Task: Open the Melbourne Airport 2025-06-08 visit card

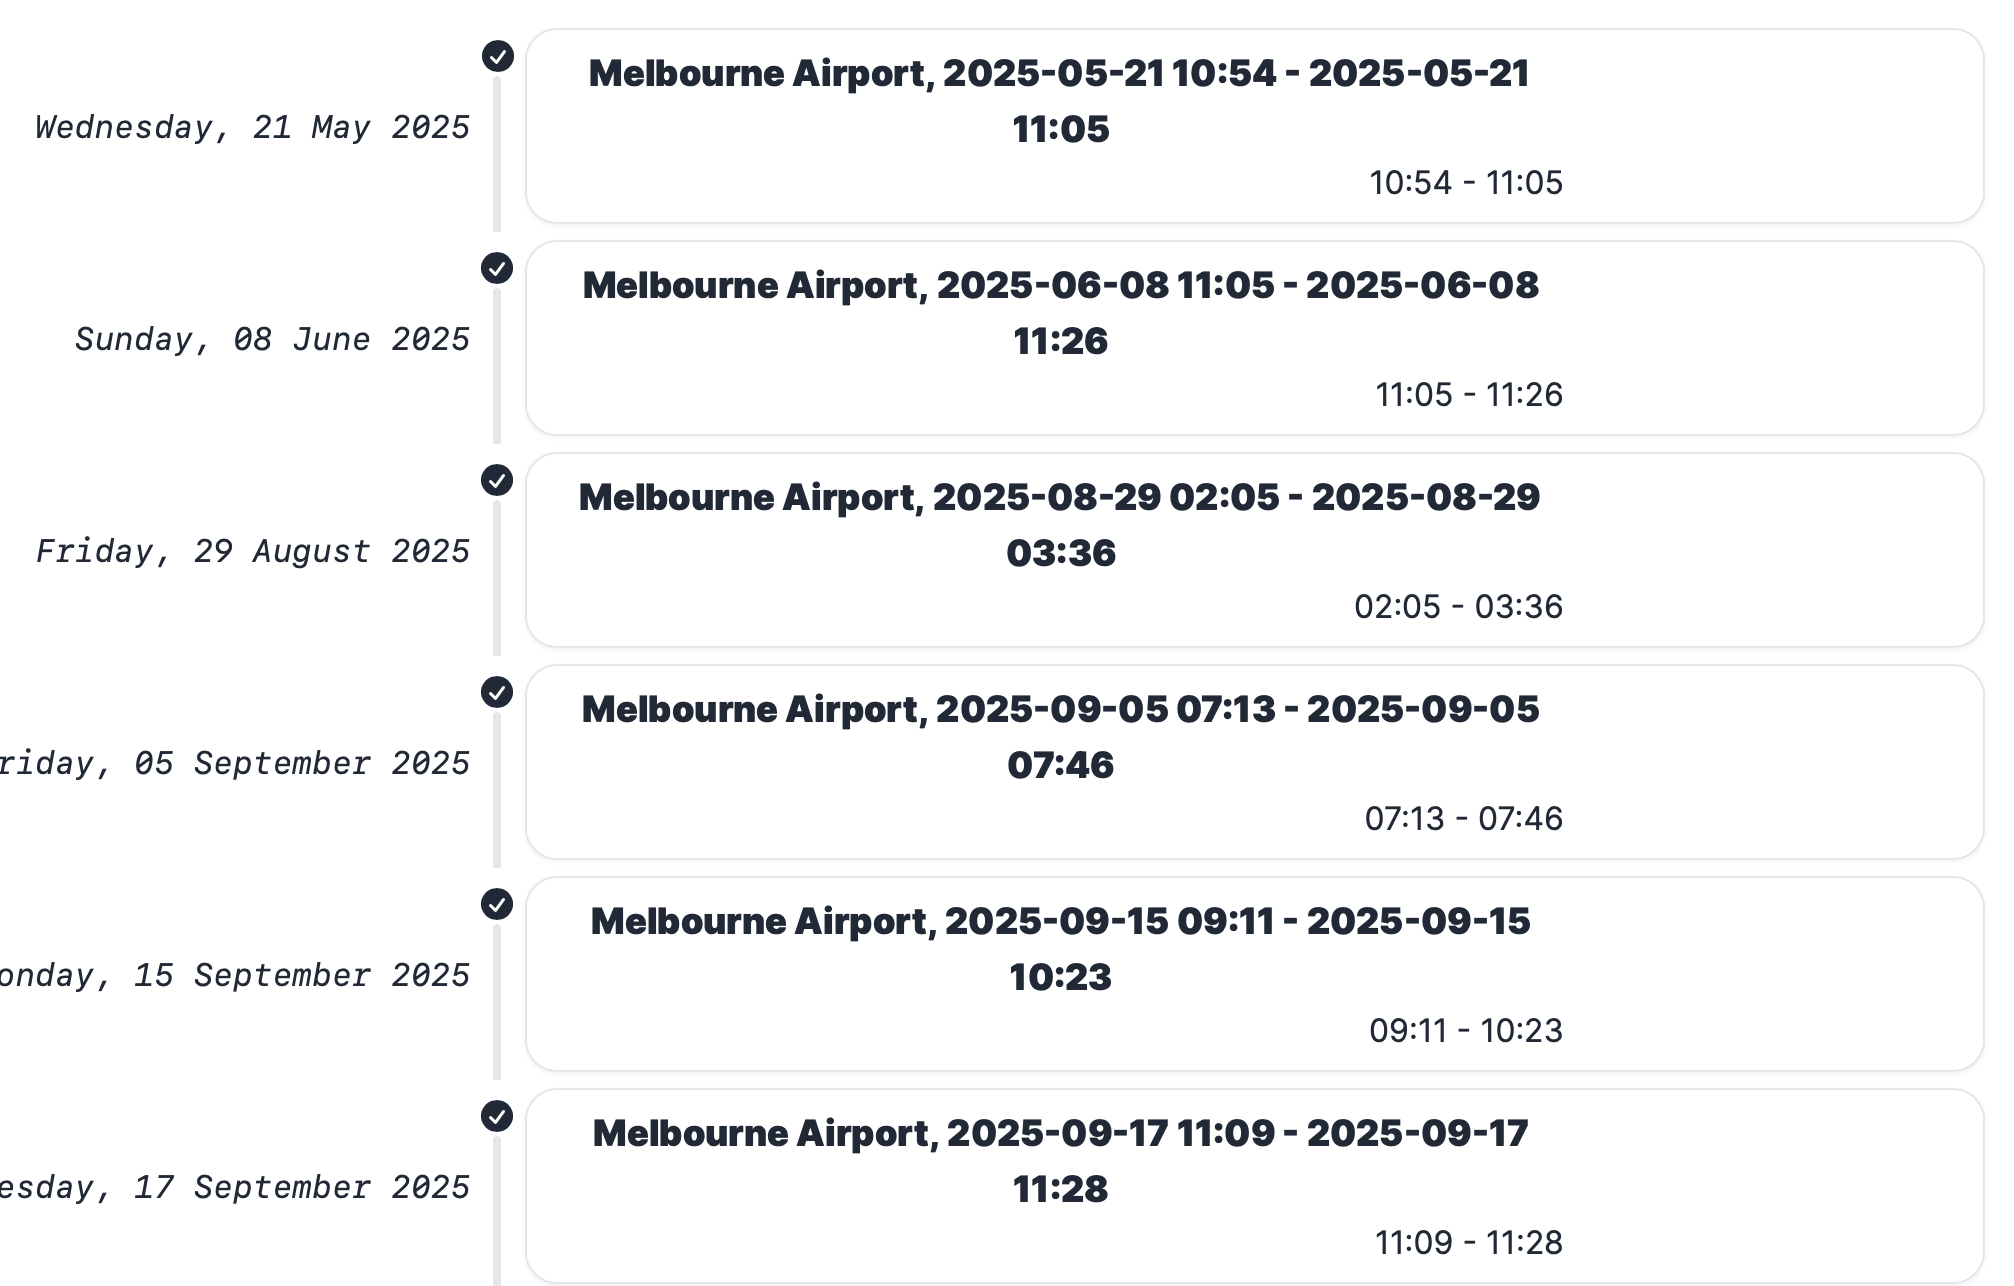Action: pyautogui.click(x=1254, y=338)
